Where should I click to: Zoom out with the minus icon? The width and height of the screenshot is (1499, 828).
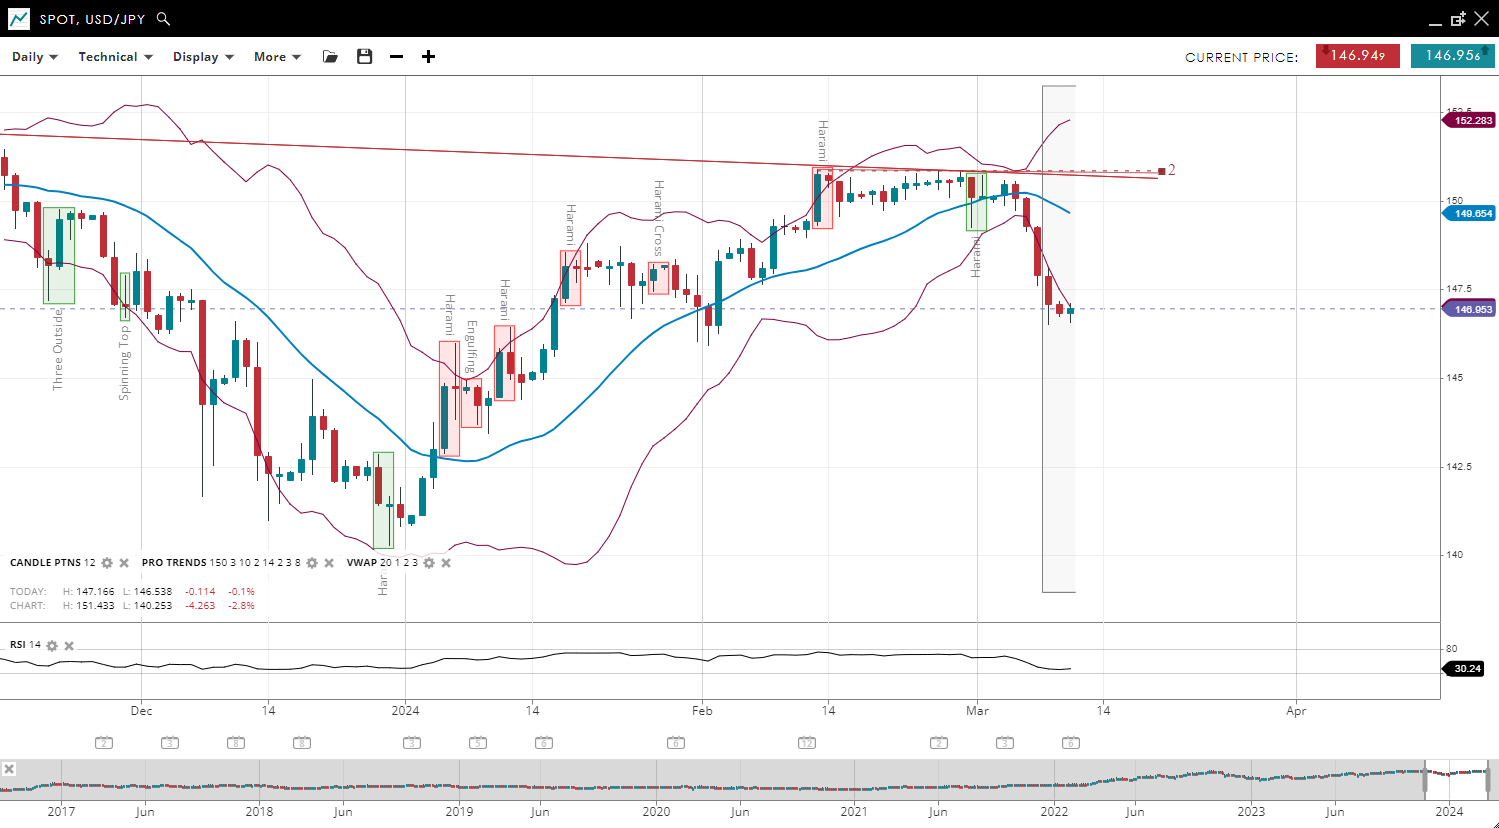[396, 57]
